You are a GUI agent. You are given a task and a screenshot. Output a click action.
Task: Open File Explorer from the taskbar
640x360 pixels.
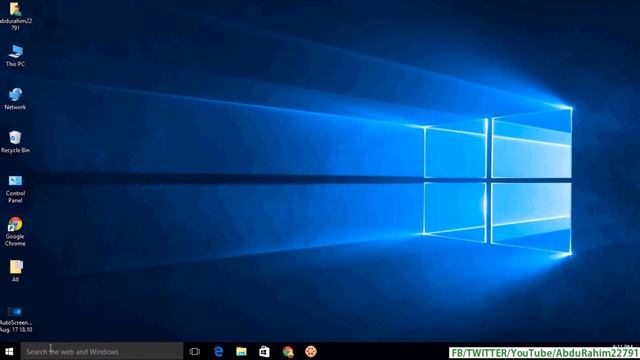241,351
